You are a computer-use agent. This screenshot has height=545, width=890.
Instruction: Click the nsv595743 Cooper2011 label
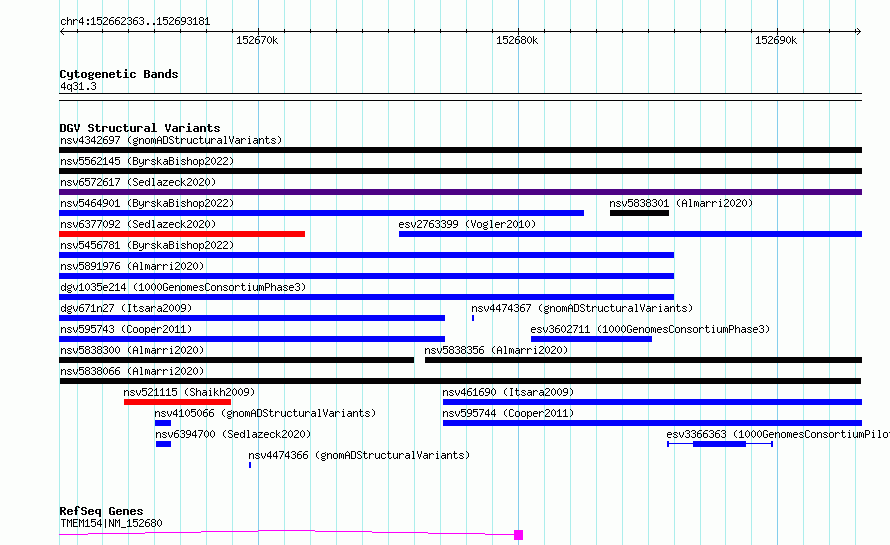click(126, 329)
